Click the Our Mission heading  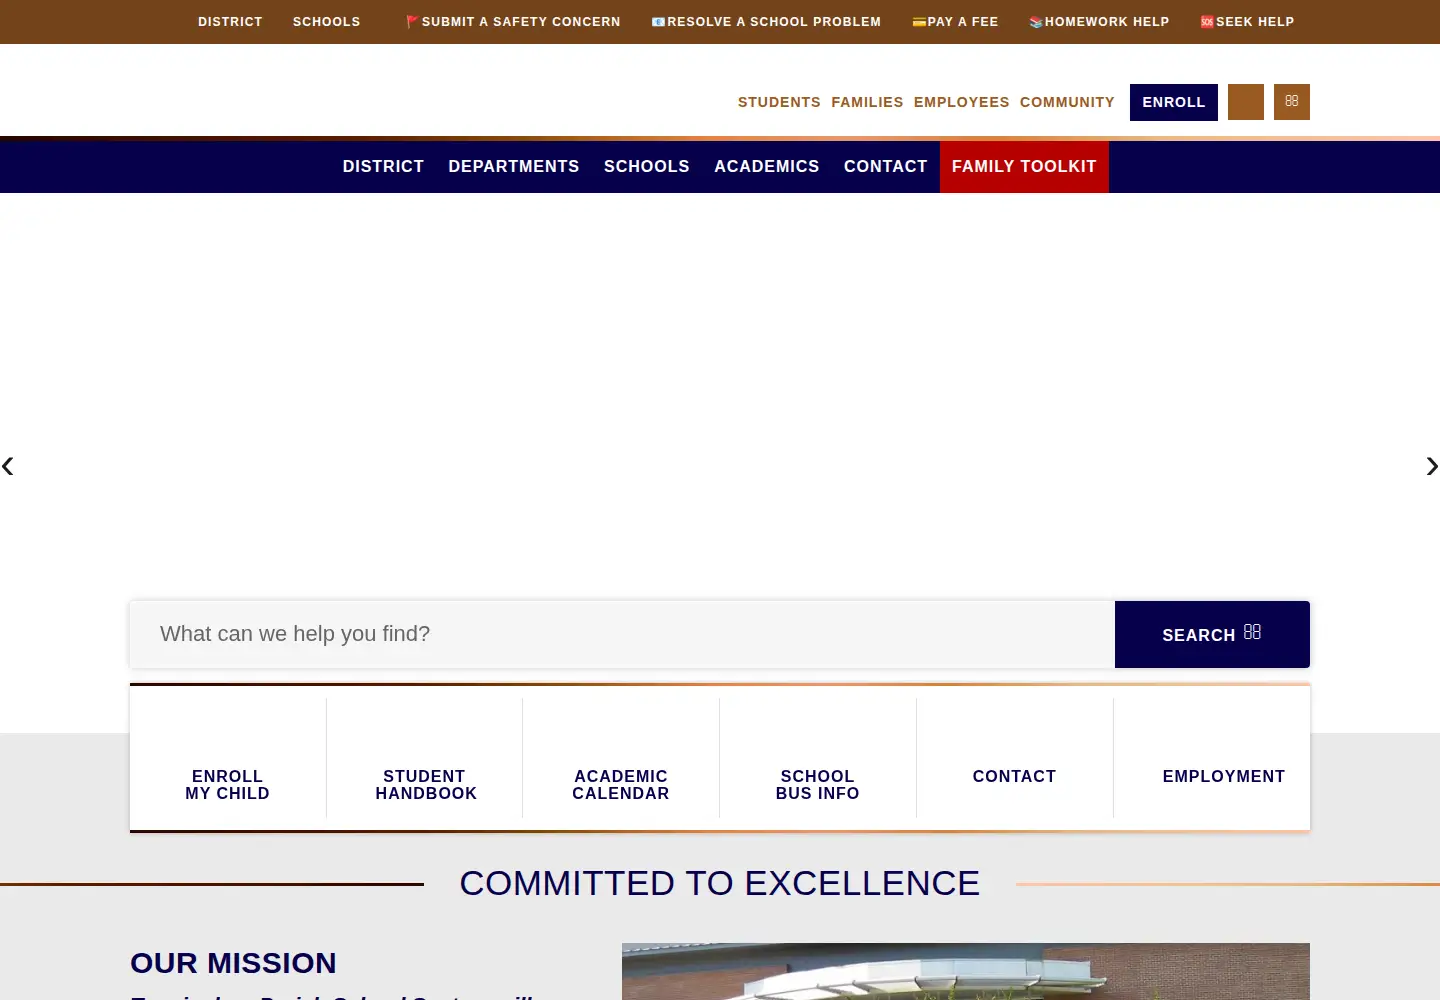click(x=233, y=963)
